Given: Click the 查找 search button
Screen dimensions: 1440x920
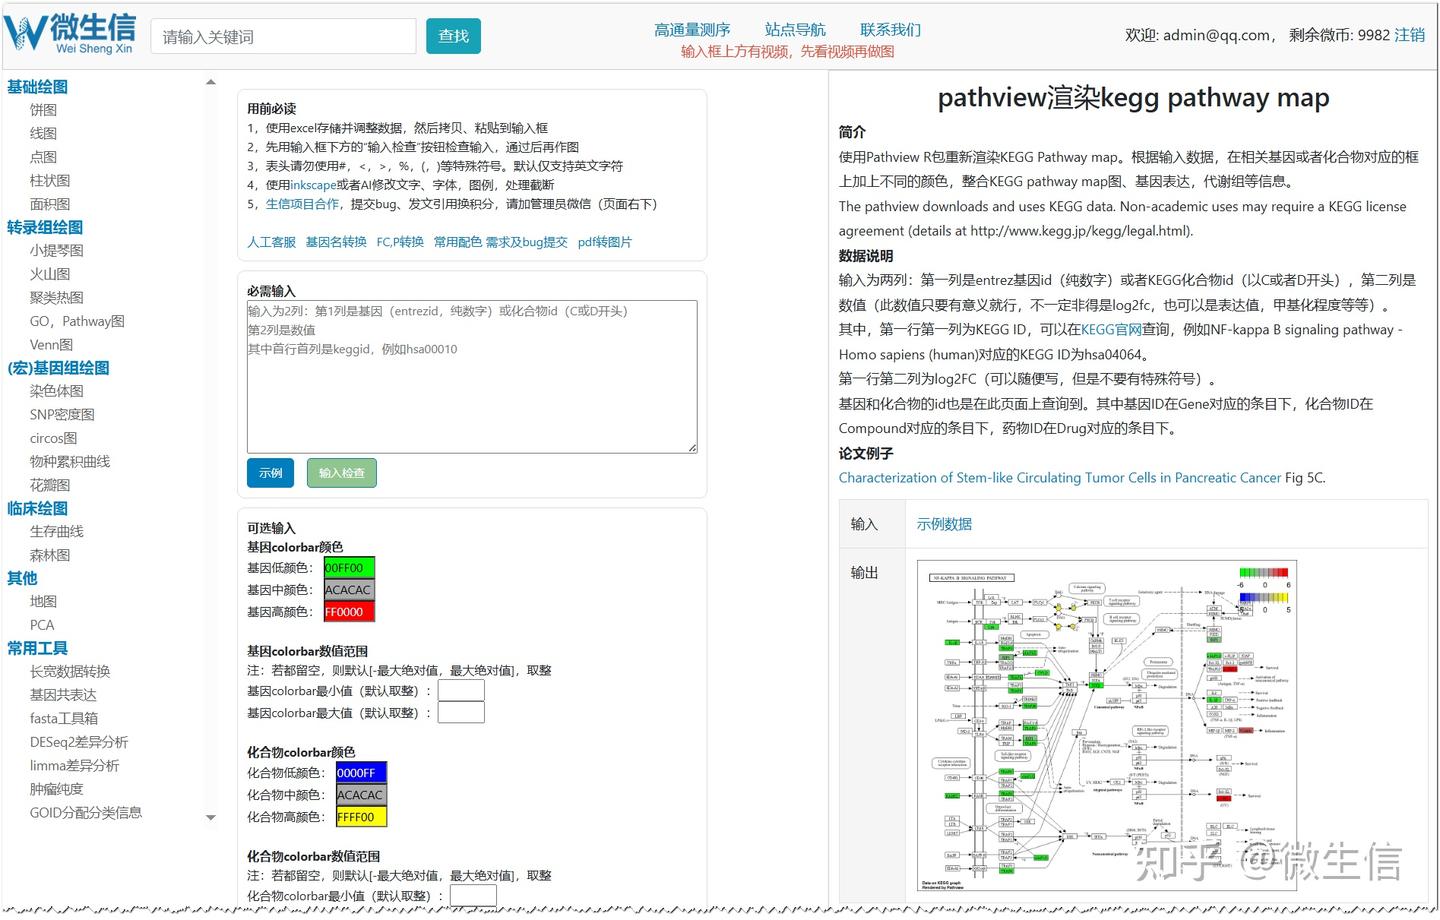Looking at the screenshot, I should (453, 36).
